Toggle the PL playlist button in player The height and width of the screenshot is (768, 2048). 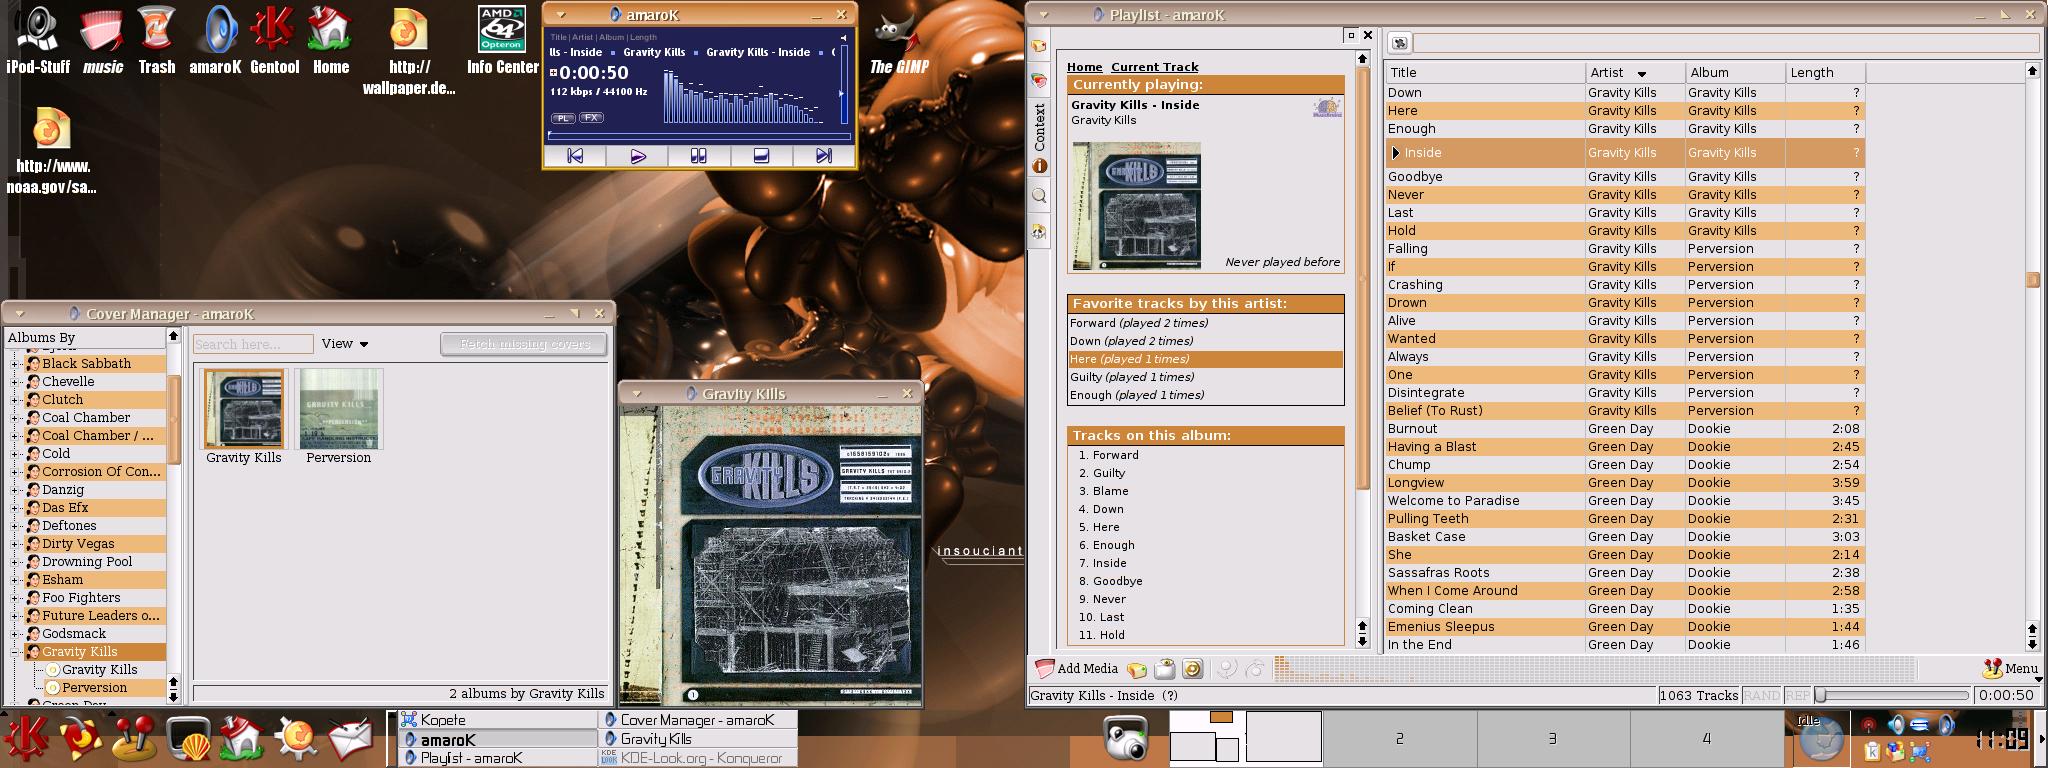(563, 118)
